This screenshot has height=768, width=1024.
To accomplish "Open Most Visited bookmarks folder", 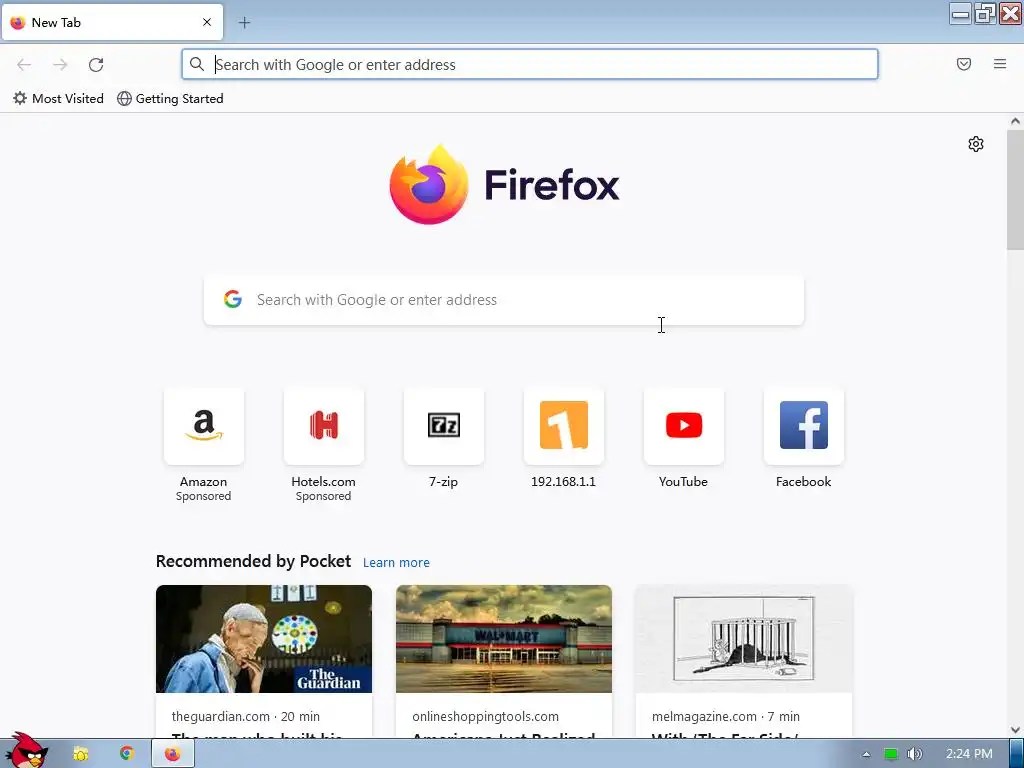I will coord(58,99).
